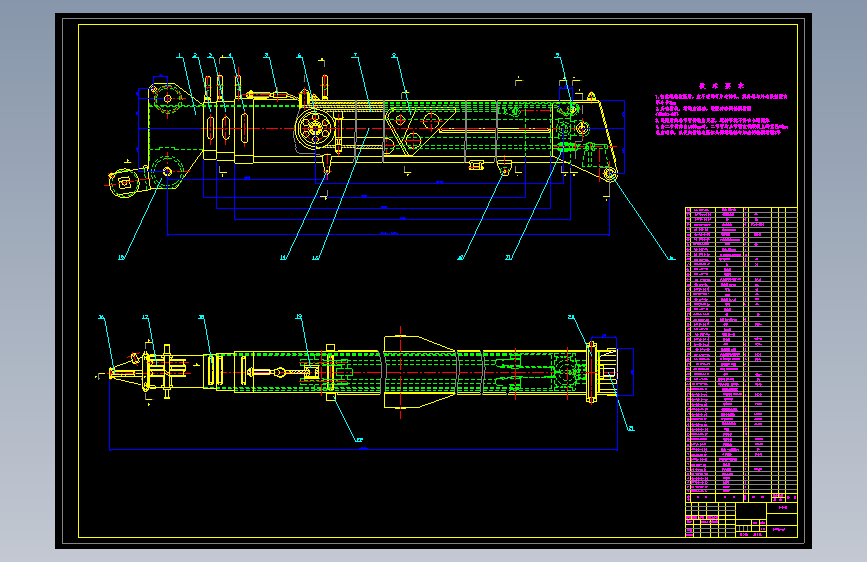Click the title block under the parts list
867x562 pixels.
741,519
